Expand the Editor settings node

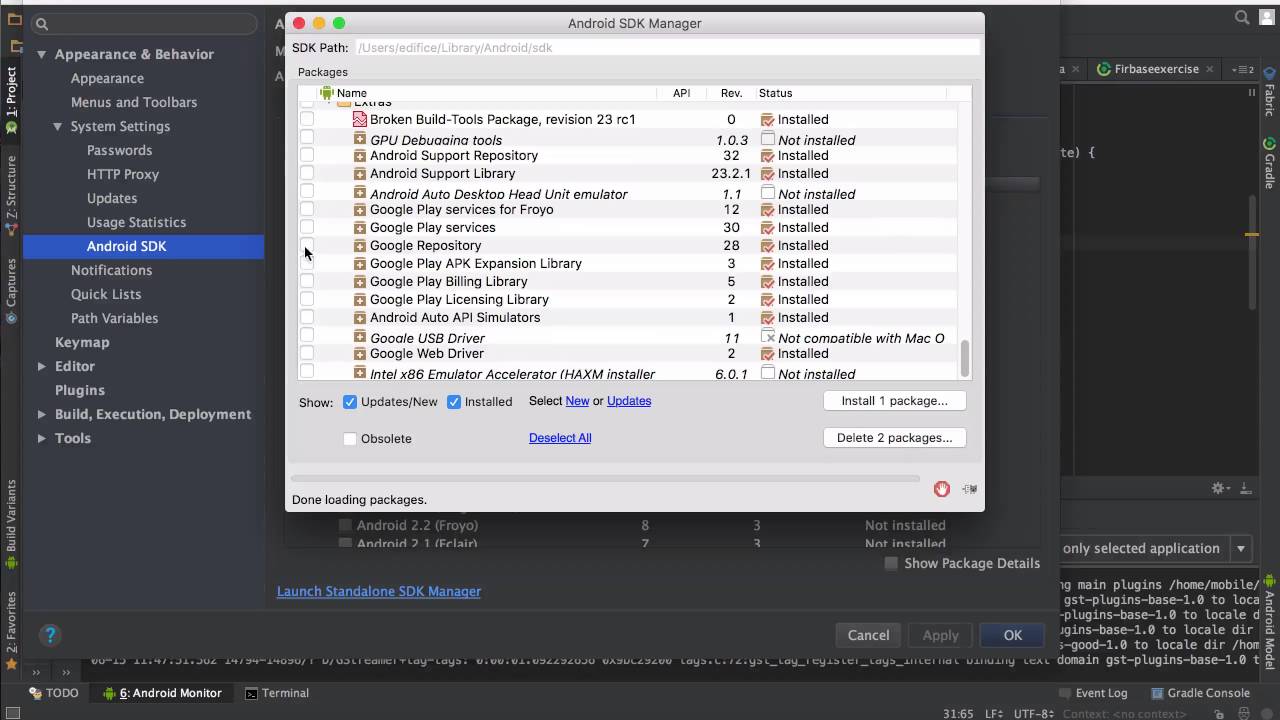[x=42, y=366]
